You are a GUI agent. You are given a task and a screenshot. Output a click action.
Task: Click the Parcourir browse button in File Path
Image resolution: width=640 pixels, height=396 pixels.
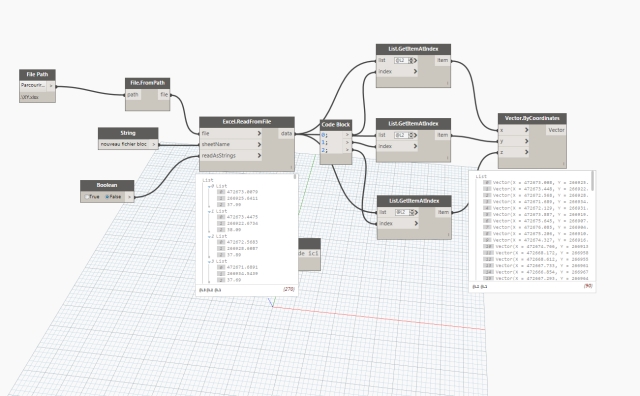(x=33, y=85)
